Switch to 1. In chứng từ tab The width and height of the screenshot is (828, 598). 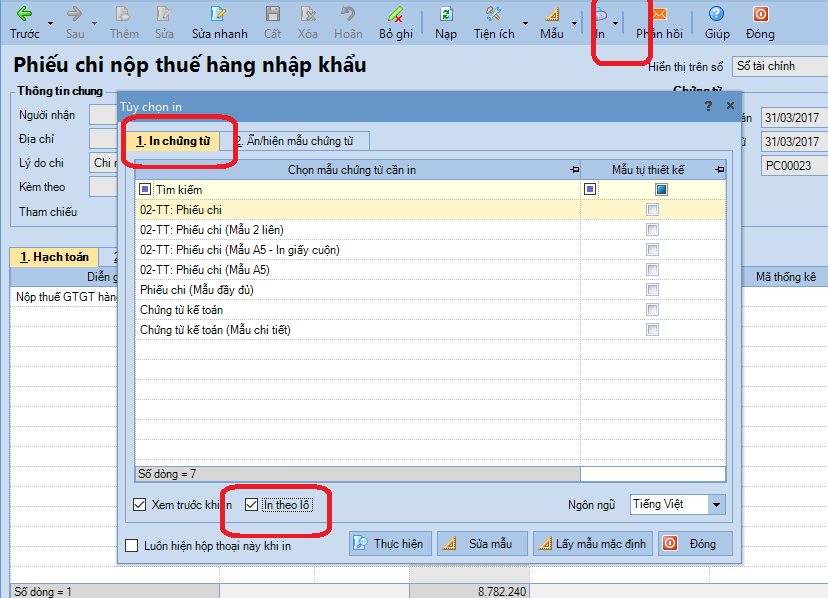pyautogui.click(x=173, y=141)
